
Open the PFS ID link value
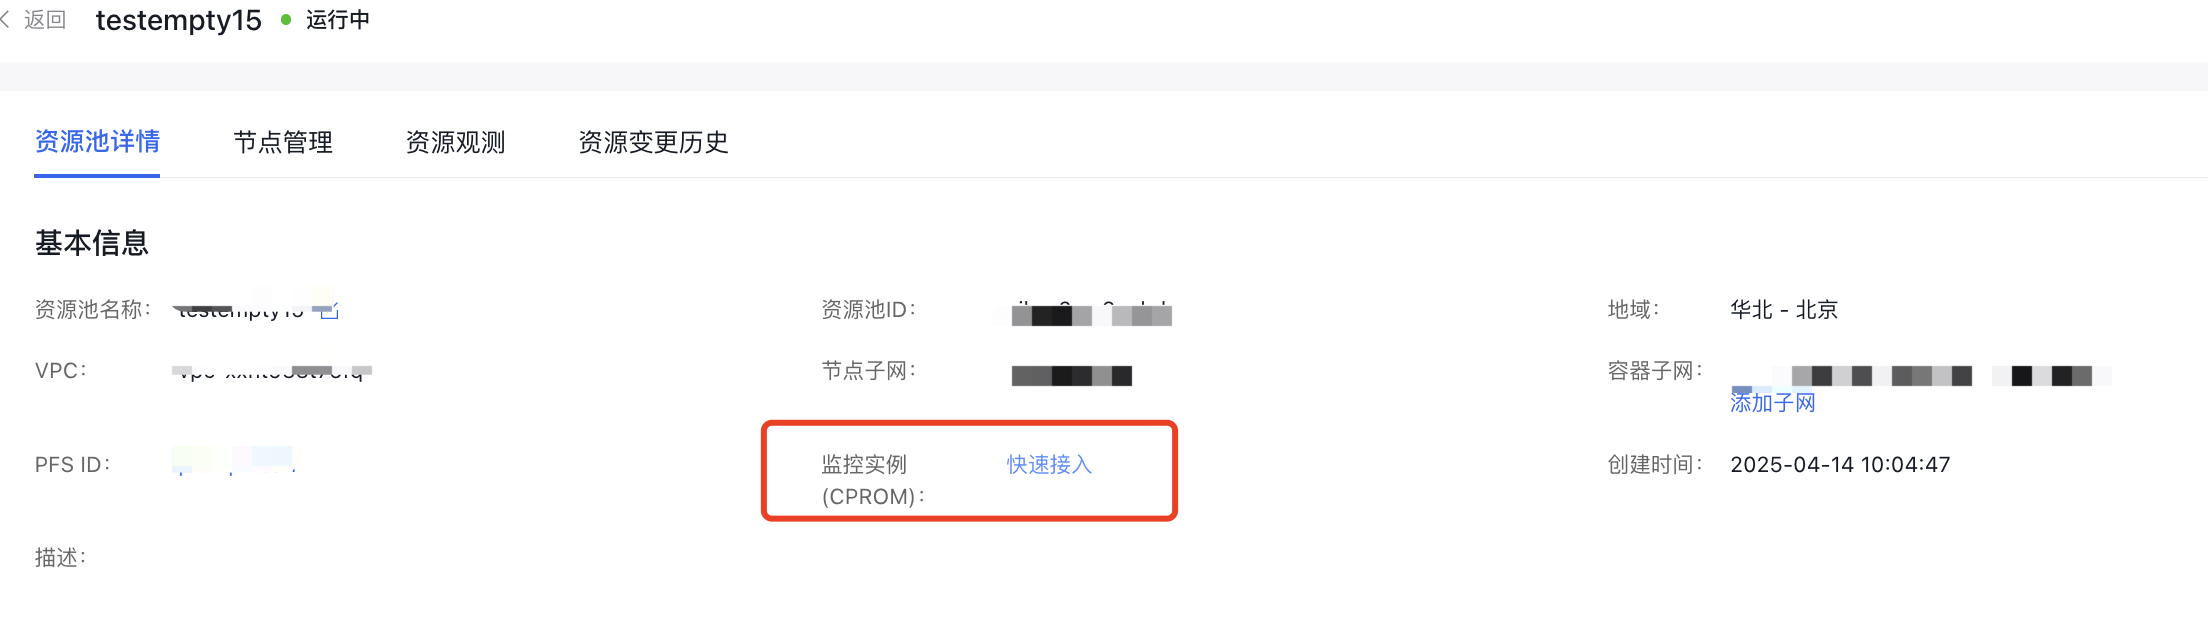pos(235,461)
